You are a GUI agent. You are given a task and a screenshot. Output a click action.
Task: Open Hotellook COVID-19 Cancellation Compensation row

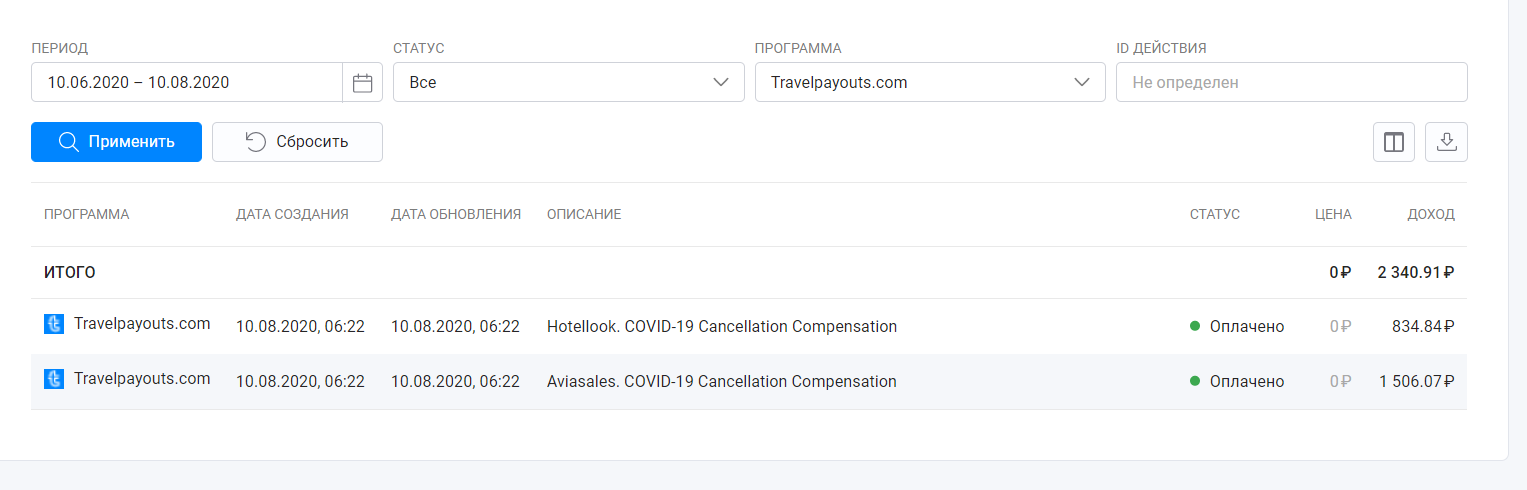721,326
